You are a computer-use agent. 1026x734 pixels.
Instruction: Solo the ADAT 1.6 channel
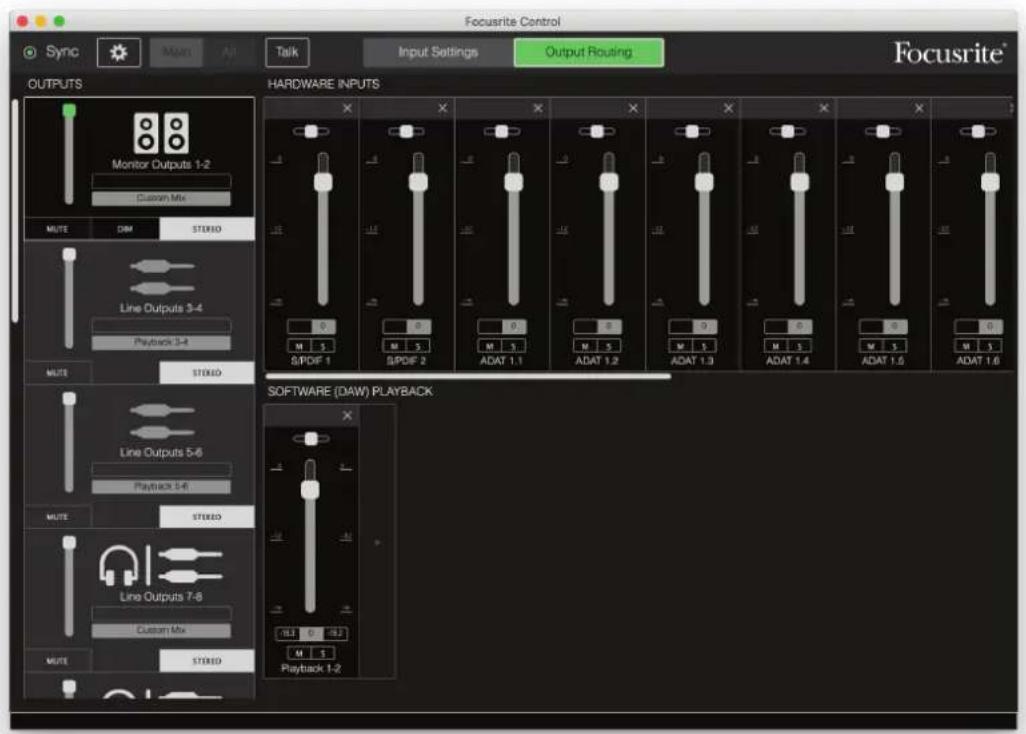point(990,346)
